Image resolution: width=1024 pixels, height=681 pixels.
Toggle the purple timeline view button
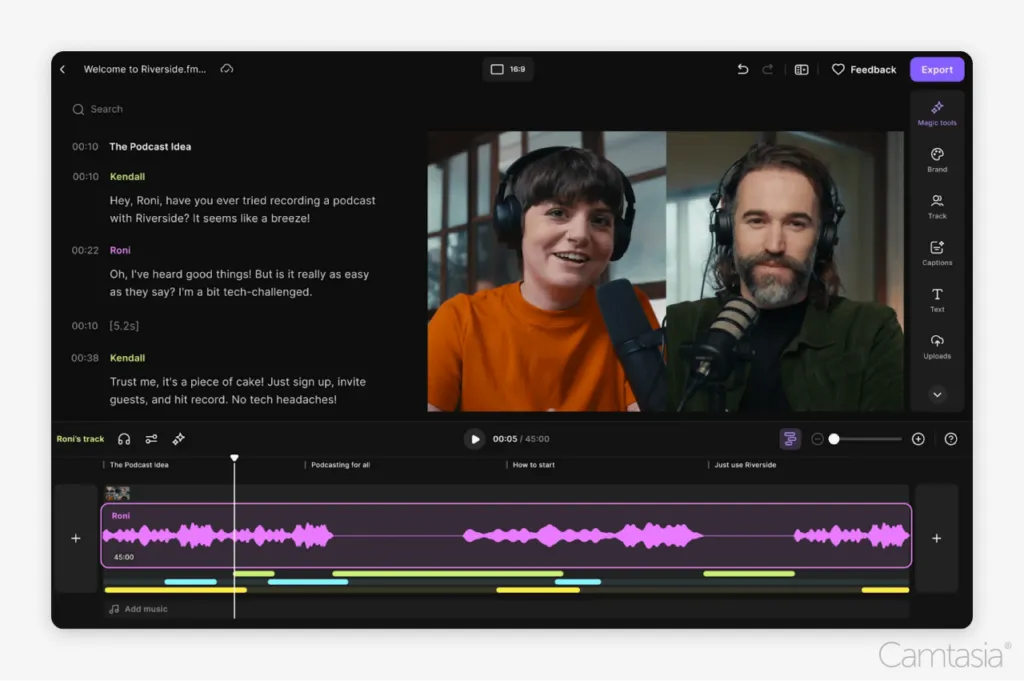790,439
